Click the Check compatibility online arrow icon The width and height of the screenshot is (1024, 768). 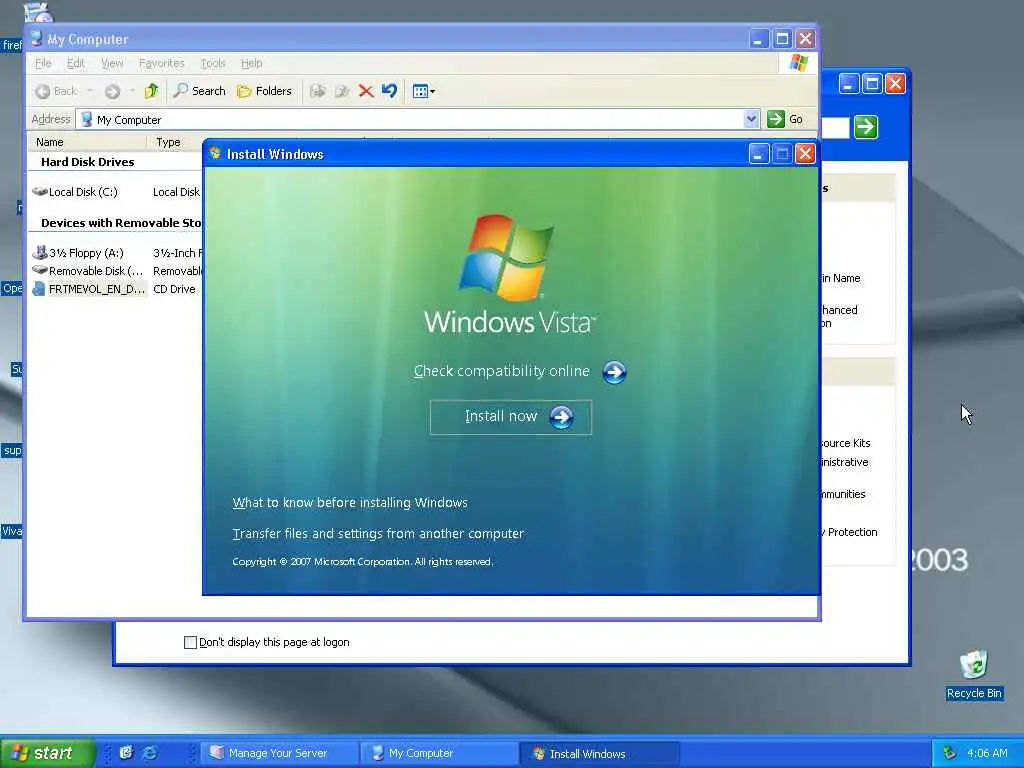614,372
